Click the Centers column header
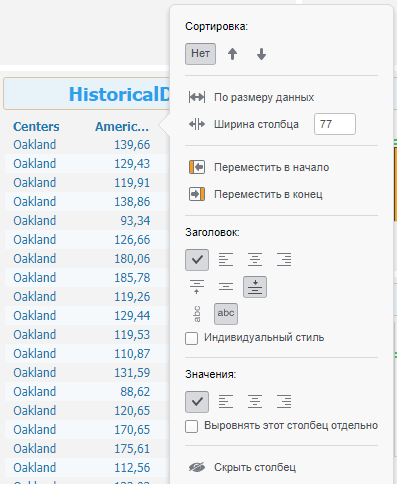 point(36,127)
